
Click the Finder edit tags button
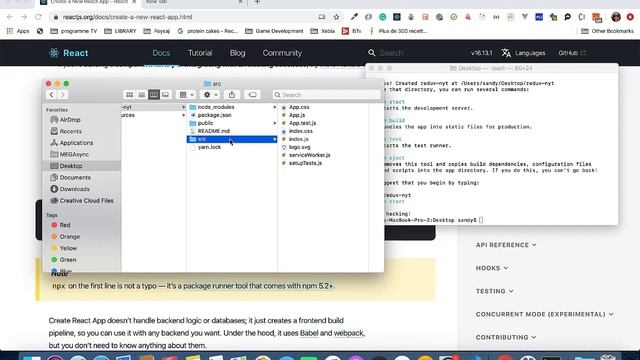[x=252, y=95]
